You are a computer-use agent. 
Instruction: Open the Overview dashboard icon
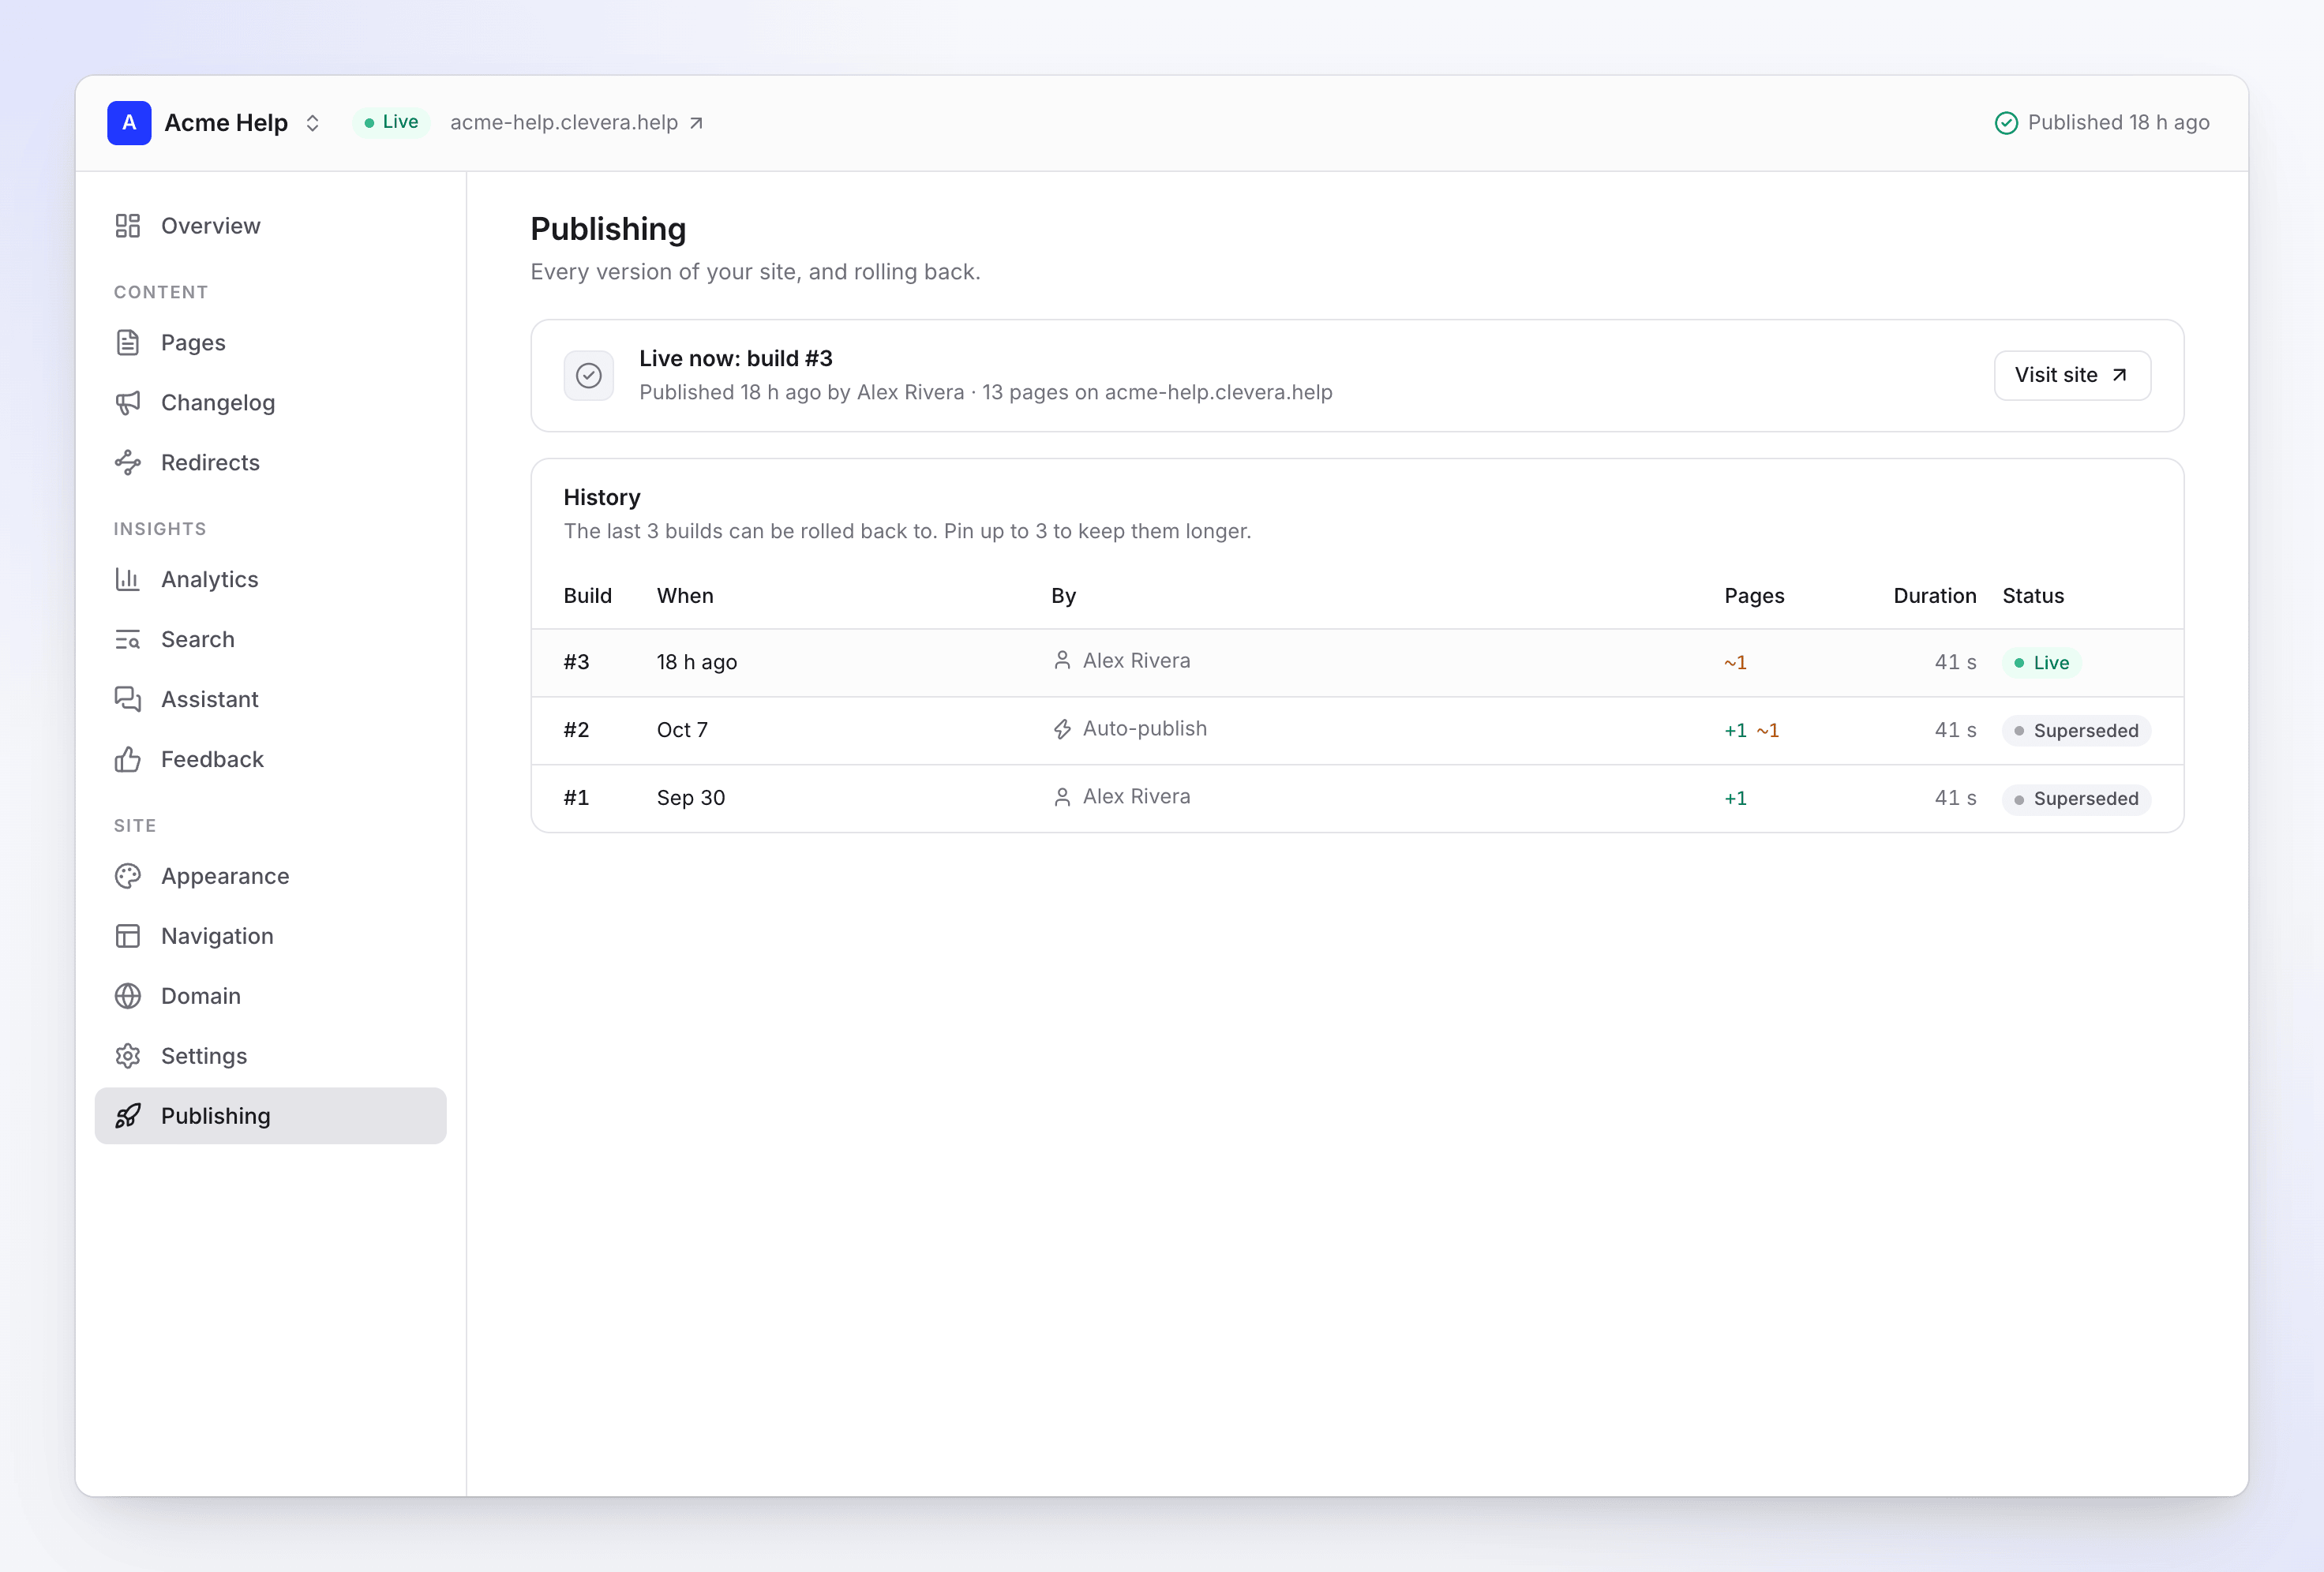(128, 226)
